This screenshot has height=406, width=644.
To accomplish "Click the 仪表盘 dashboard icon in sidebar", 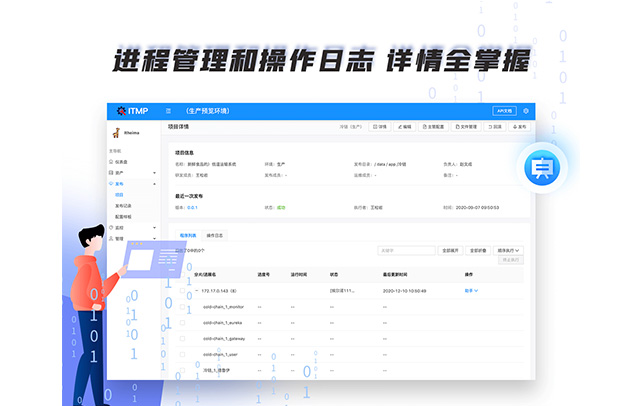I will tap(111, 161).
